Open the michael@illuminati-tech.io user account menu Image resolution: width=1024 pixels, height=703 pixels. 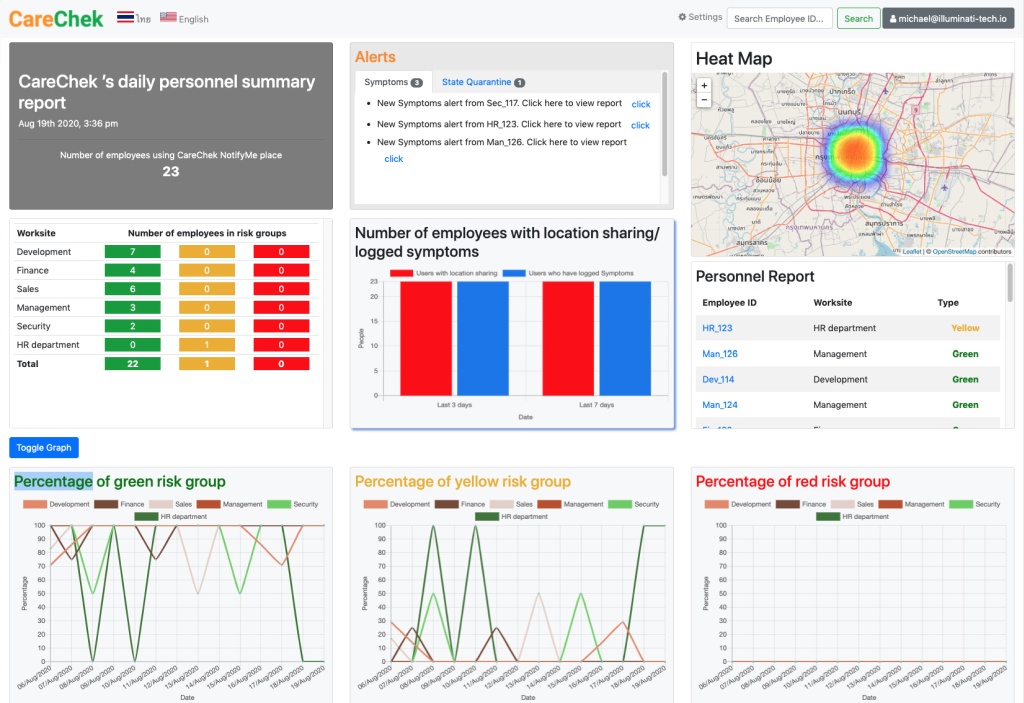948,18
